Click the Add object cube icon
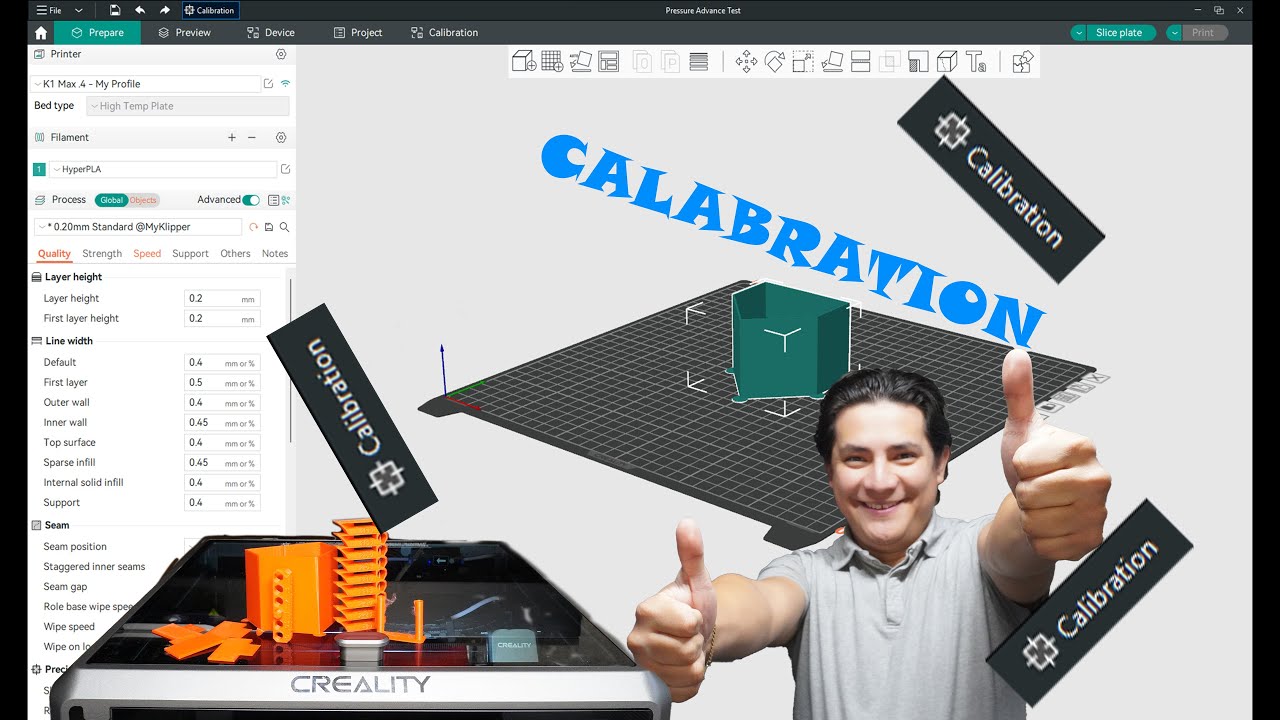1280x720 pixels. pos(524,61)
